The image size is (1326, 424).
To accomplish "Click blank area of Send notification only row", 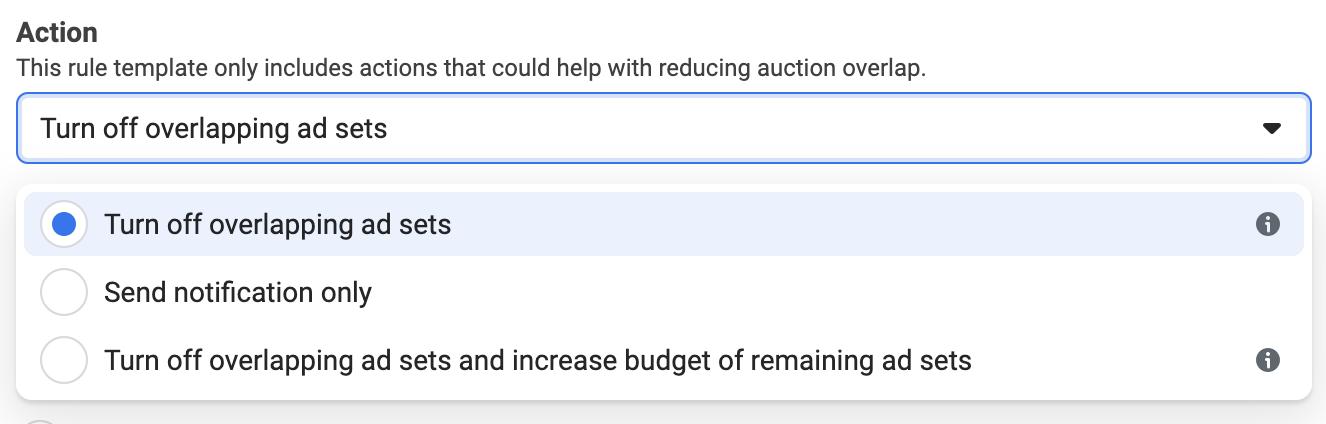I will coord(800,293).
